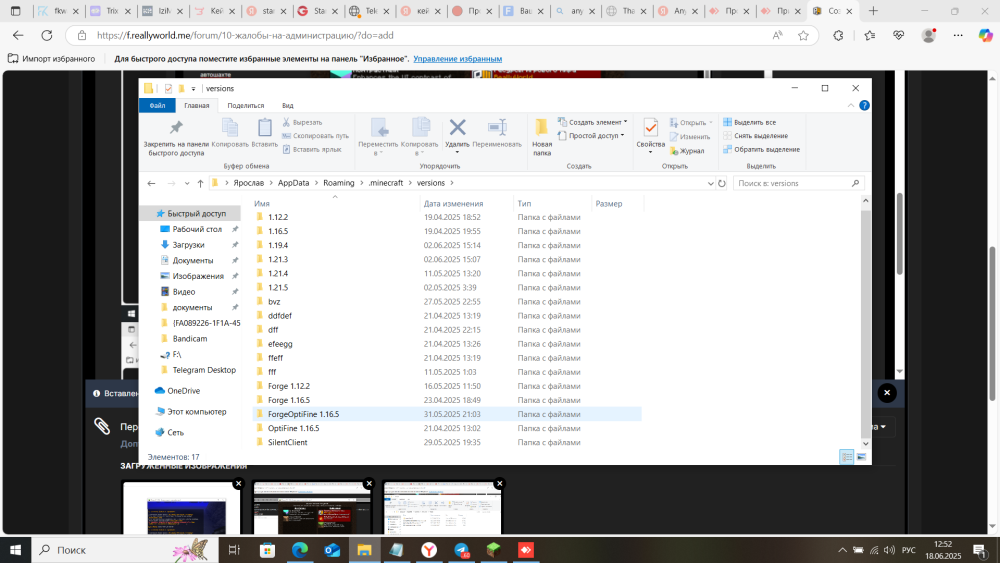Open the Explorer help icon
1000x563 pixels.
click(x=864, y=105)
